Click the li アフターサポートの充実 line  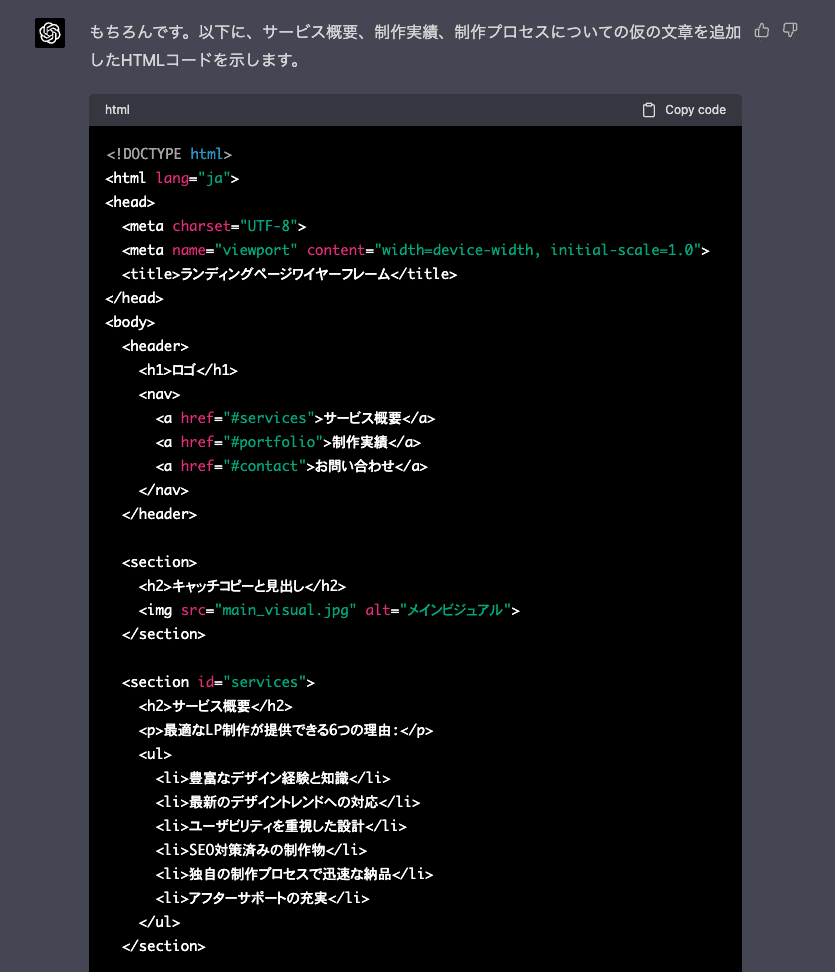click(262, 898)
